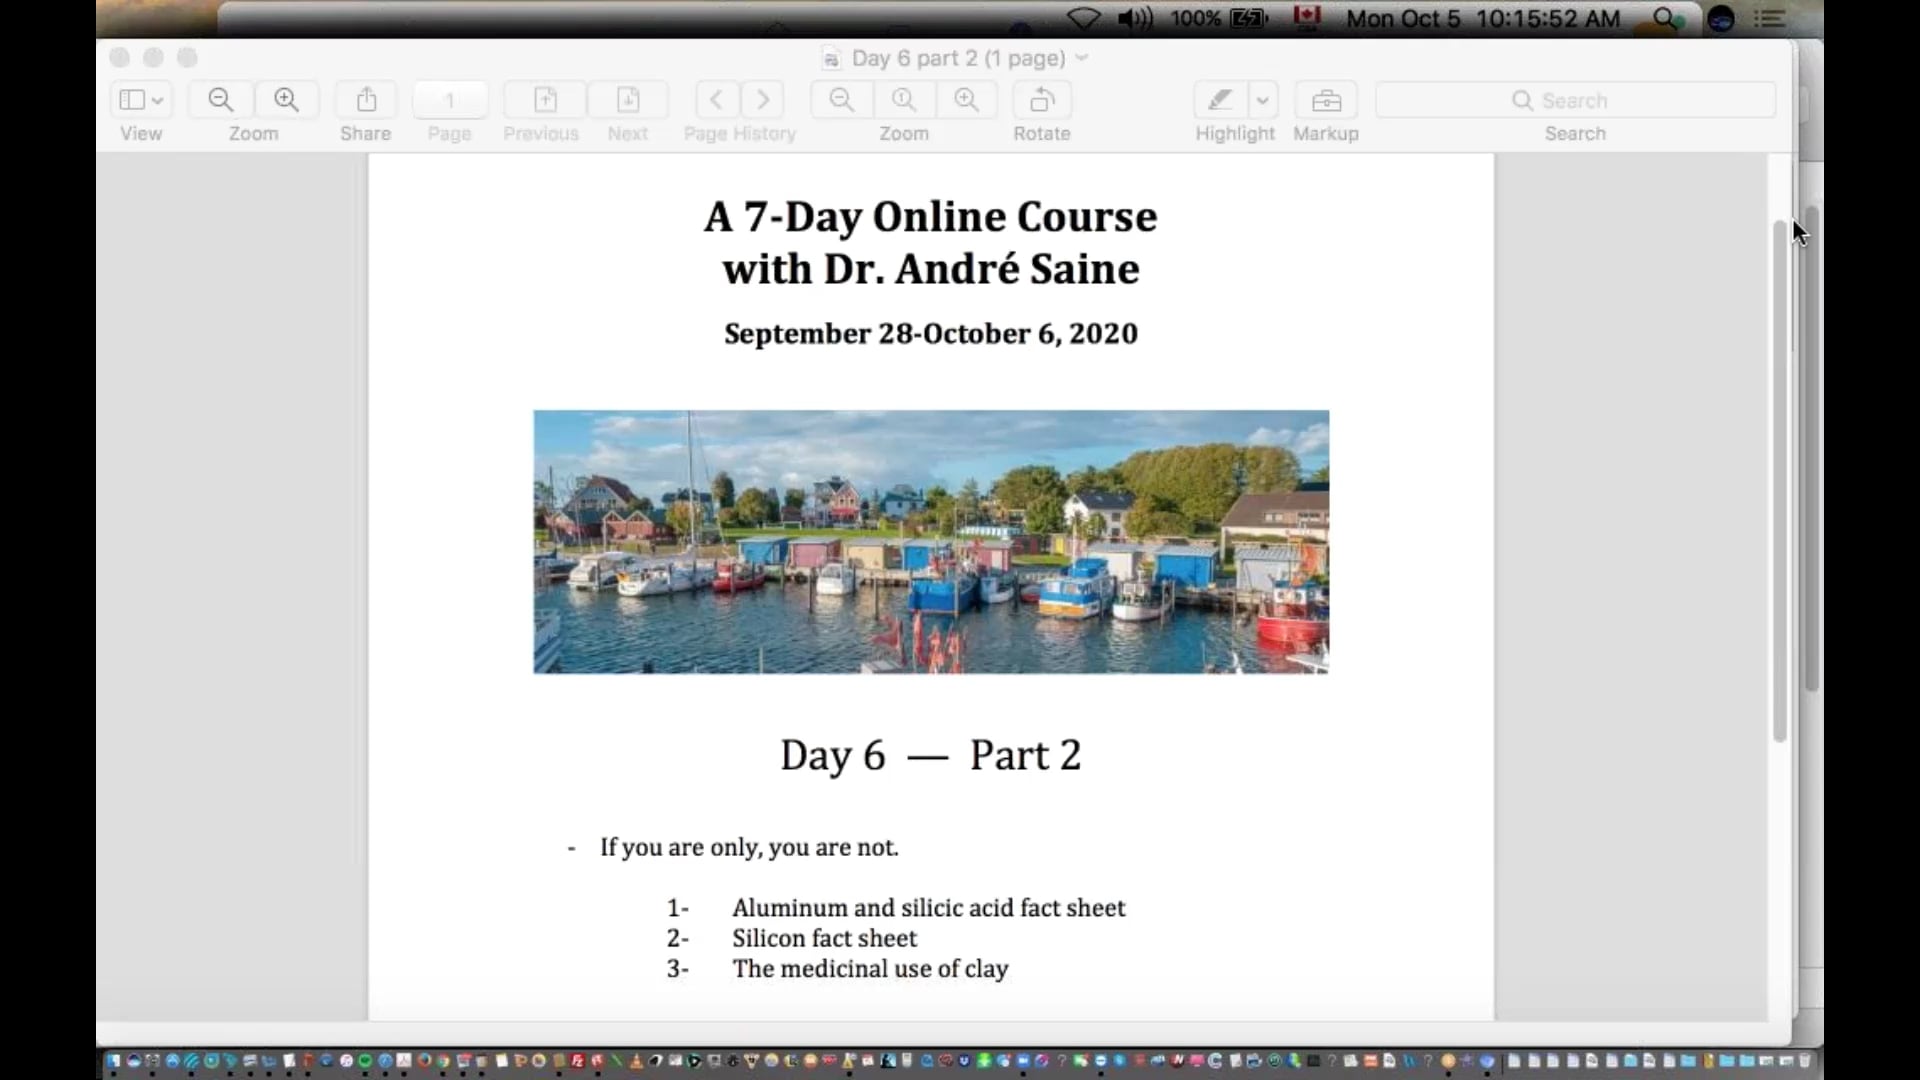
Task: Zoom in using the magnifier-plus toolbar icon
Action: pyautogui.click(x=286, y=99)
